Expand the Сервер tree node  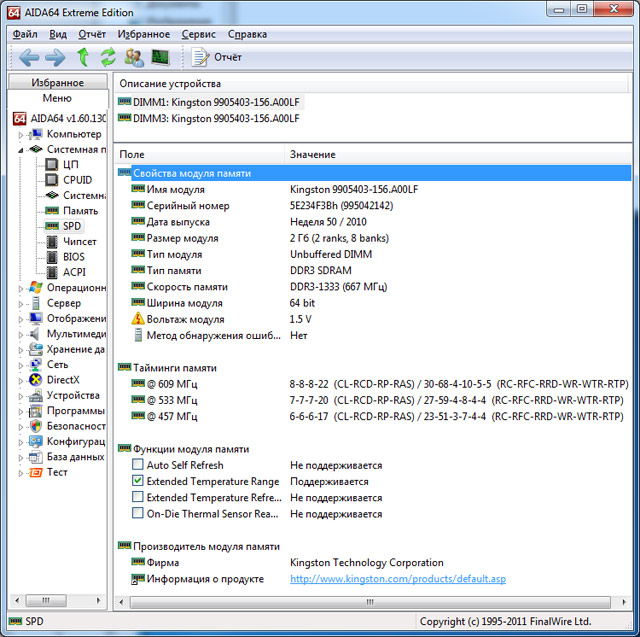[x=21, y=304]
